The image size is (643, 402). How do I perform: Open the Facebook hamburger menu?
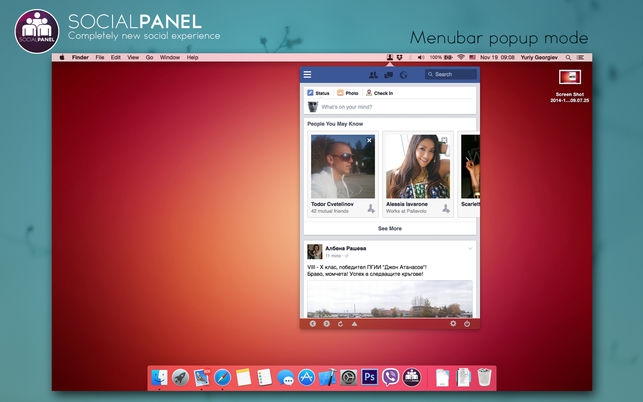[307, 74]
